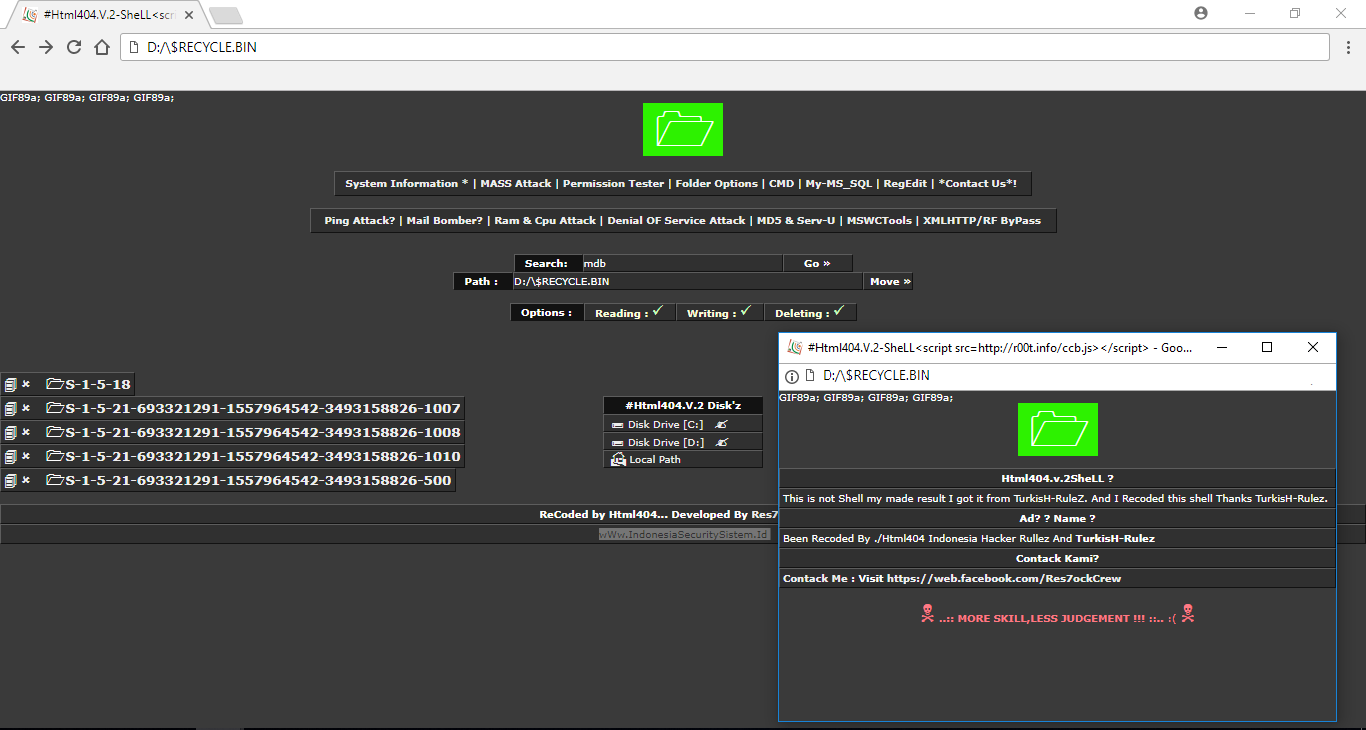Click the Local Path link
1366x730 pixels.
click(655, 460)
